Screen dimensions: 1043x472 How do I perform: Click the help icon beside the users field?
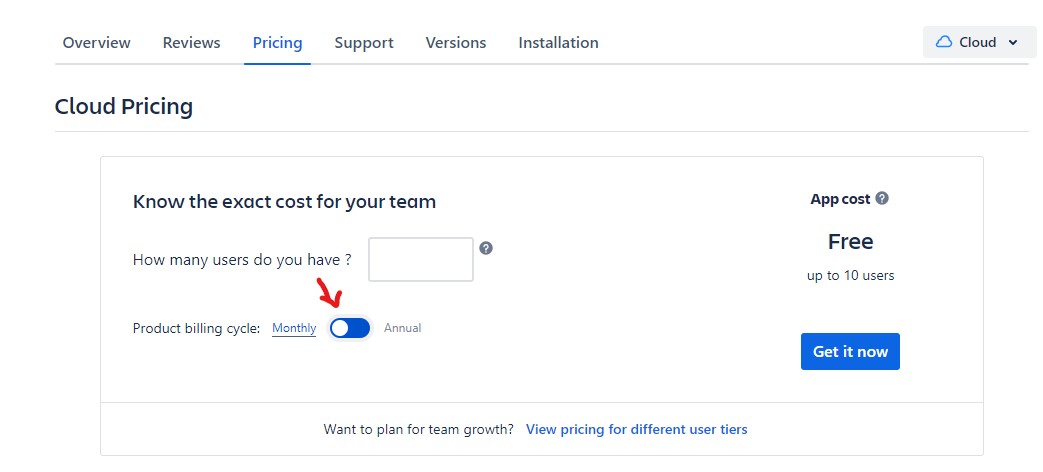pos(486,248)
